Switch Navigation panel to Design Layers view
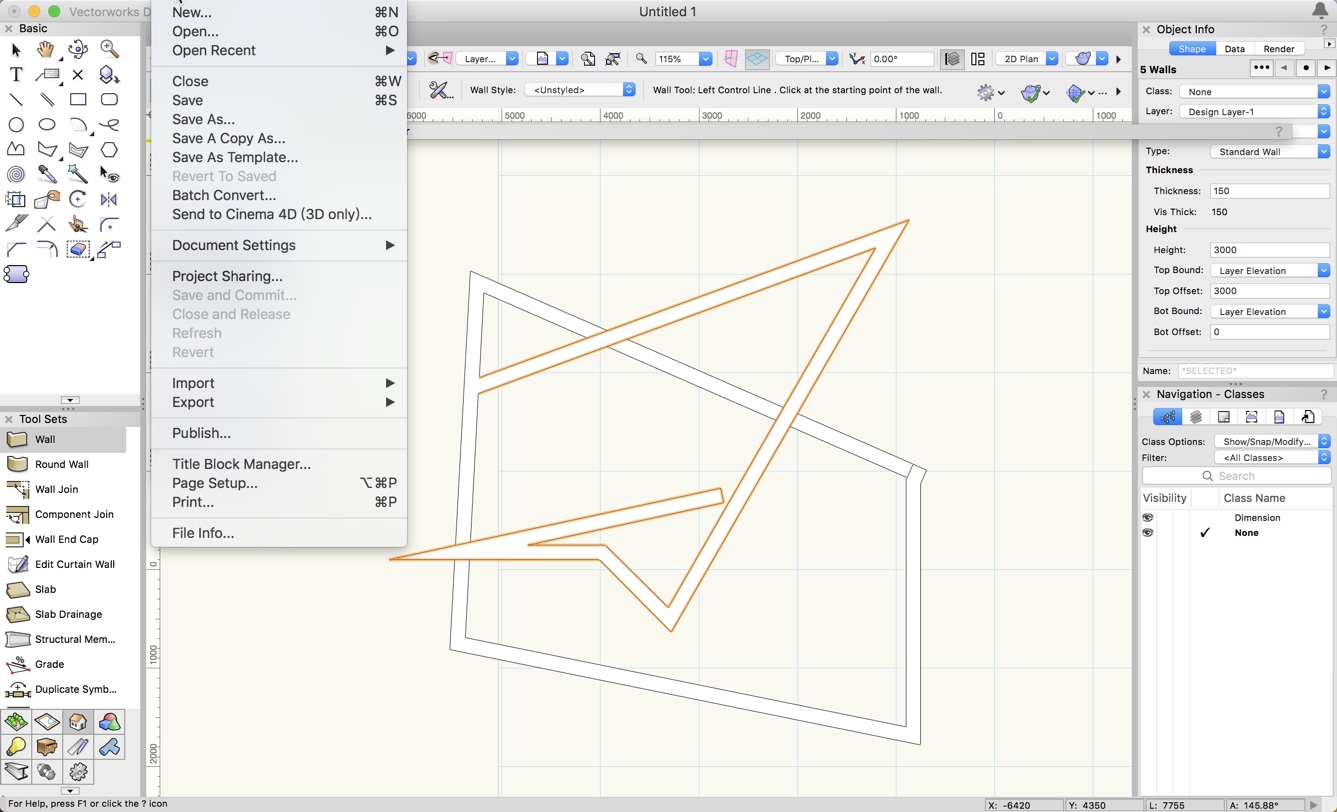This screenshot has height=812, width=1337. point(1195,416)
